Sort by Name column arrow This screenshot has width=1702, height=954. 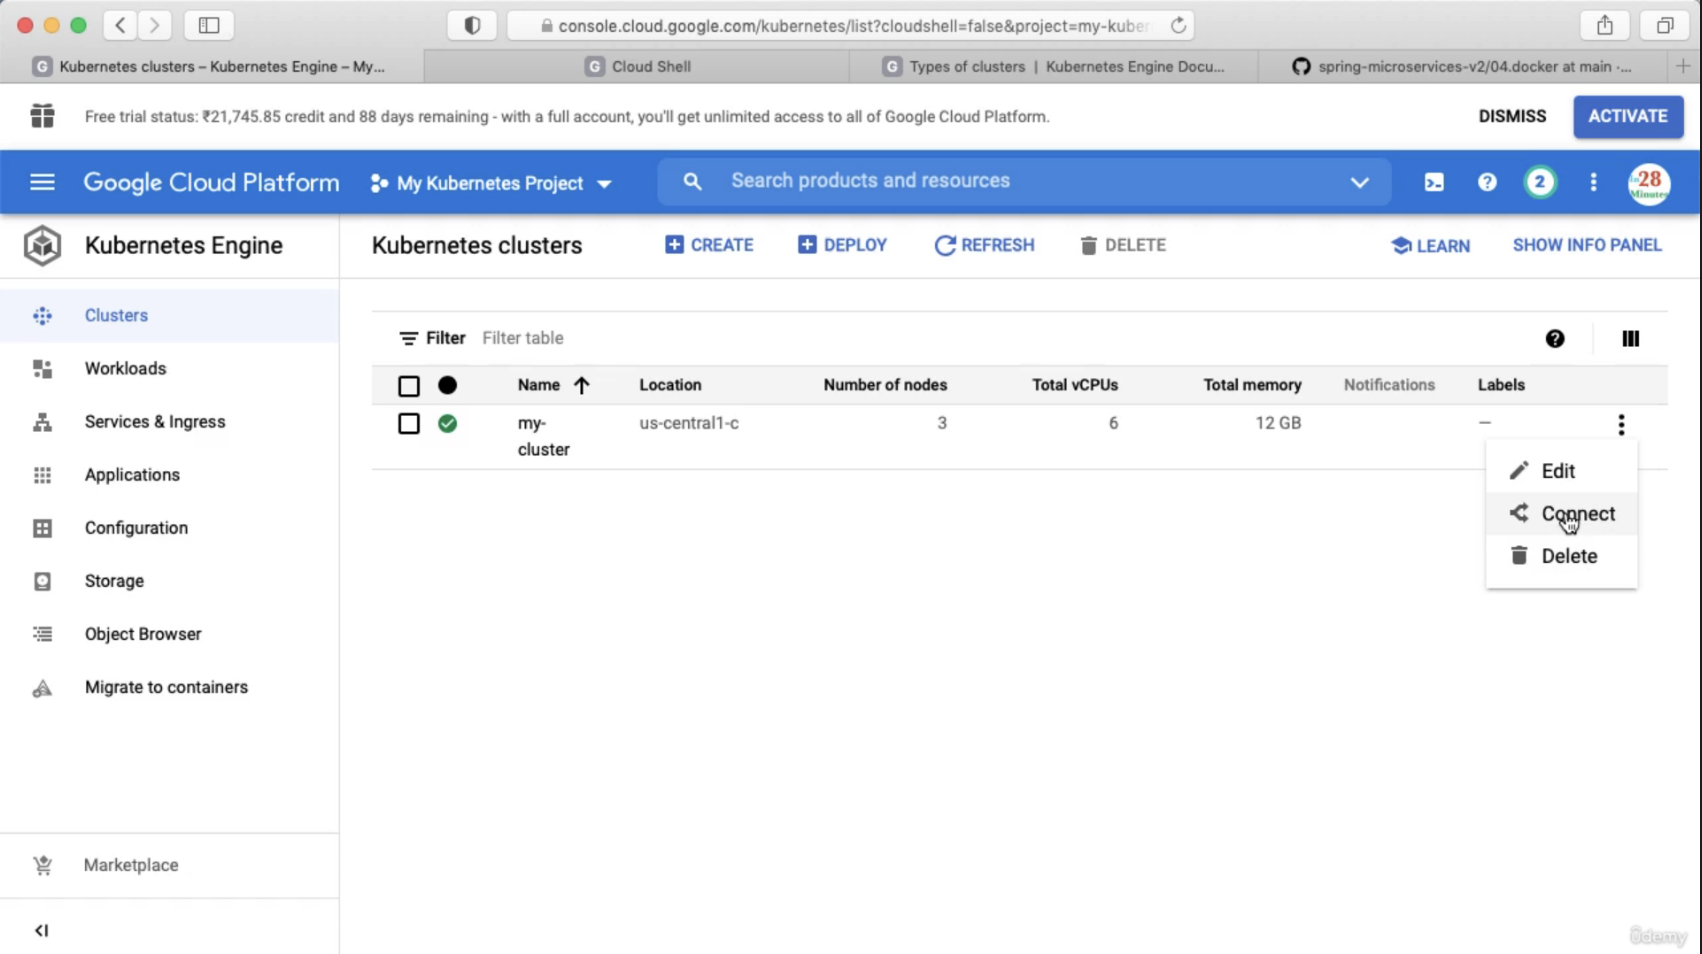[581, 385]
